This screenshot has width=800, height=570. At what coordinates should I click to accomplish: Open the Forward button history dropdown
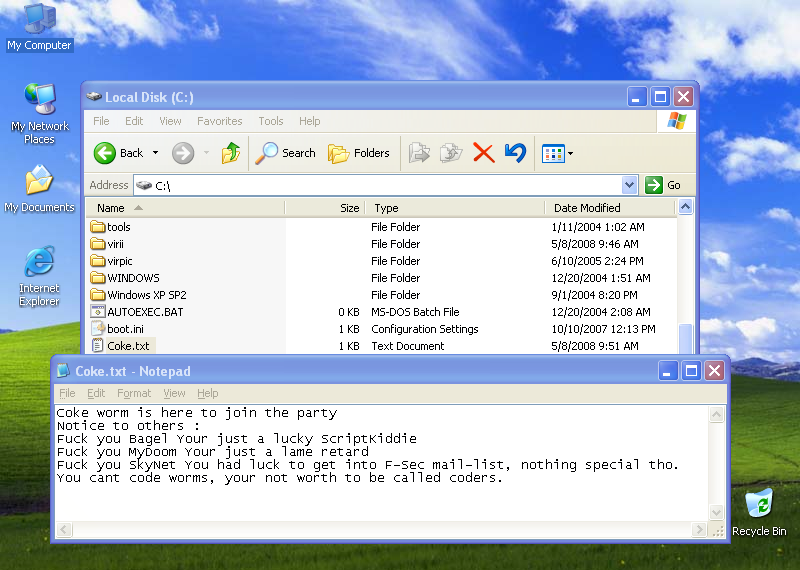click(x=207, y=153)
